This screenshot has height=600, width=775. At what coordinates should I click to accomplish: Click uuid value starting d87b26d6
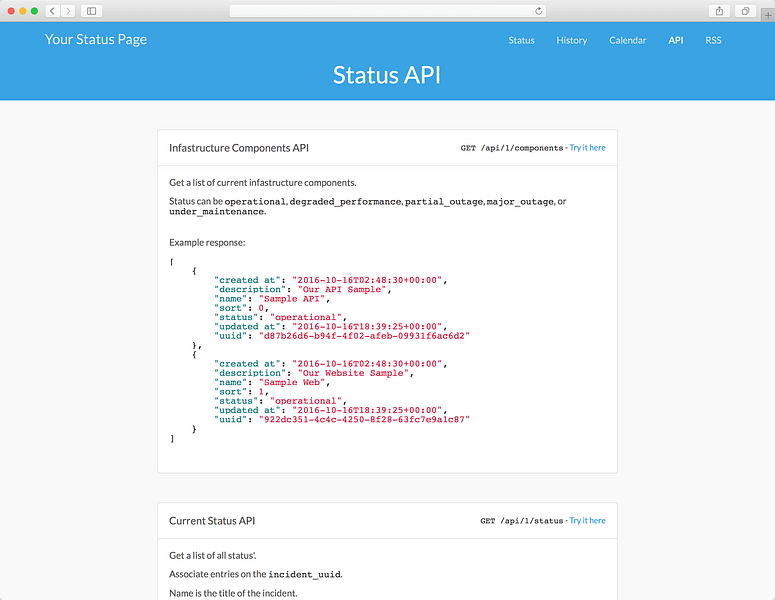[x=364, y=336]
